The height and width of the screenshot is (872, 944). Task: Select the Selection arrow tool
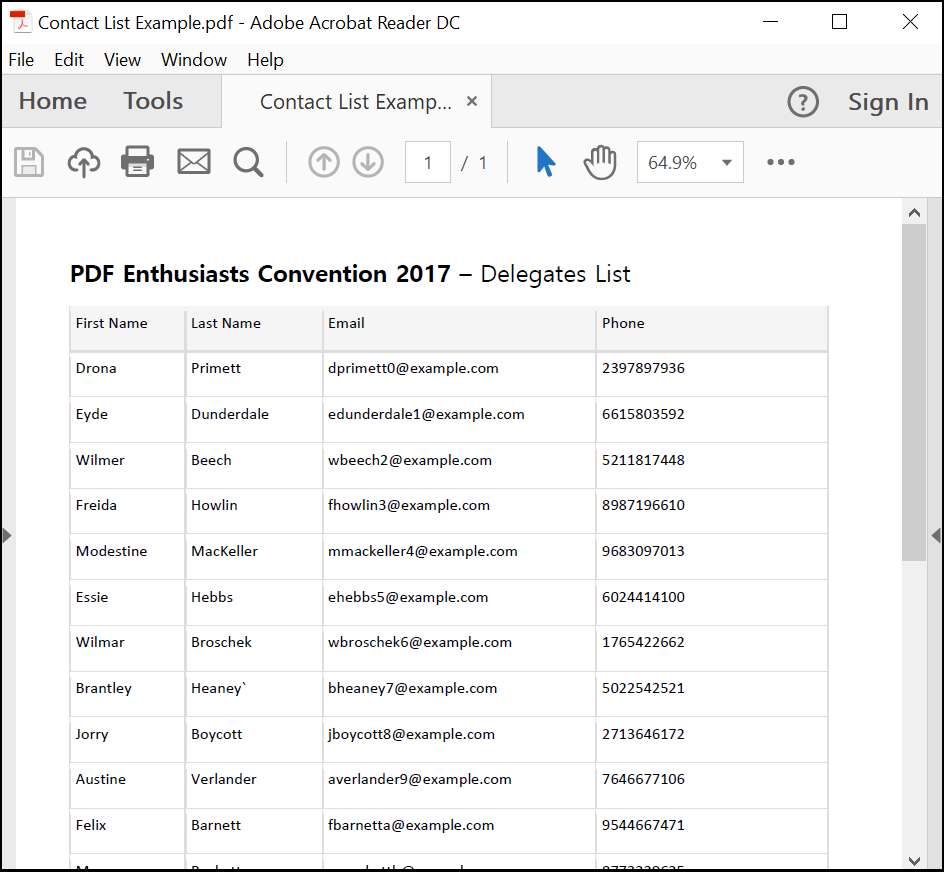click(x=545, y=161)
